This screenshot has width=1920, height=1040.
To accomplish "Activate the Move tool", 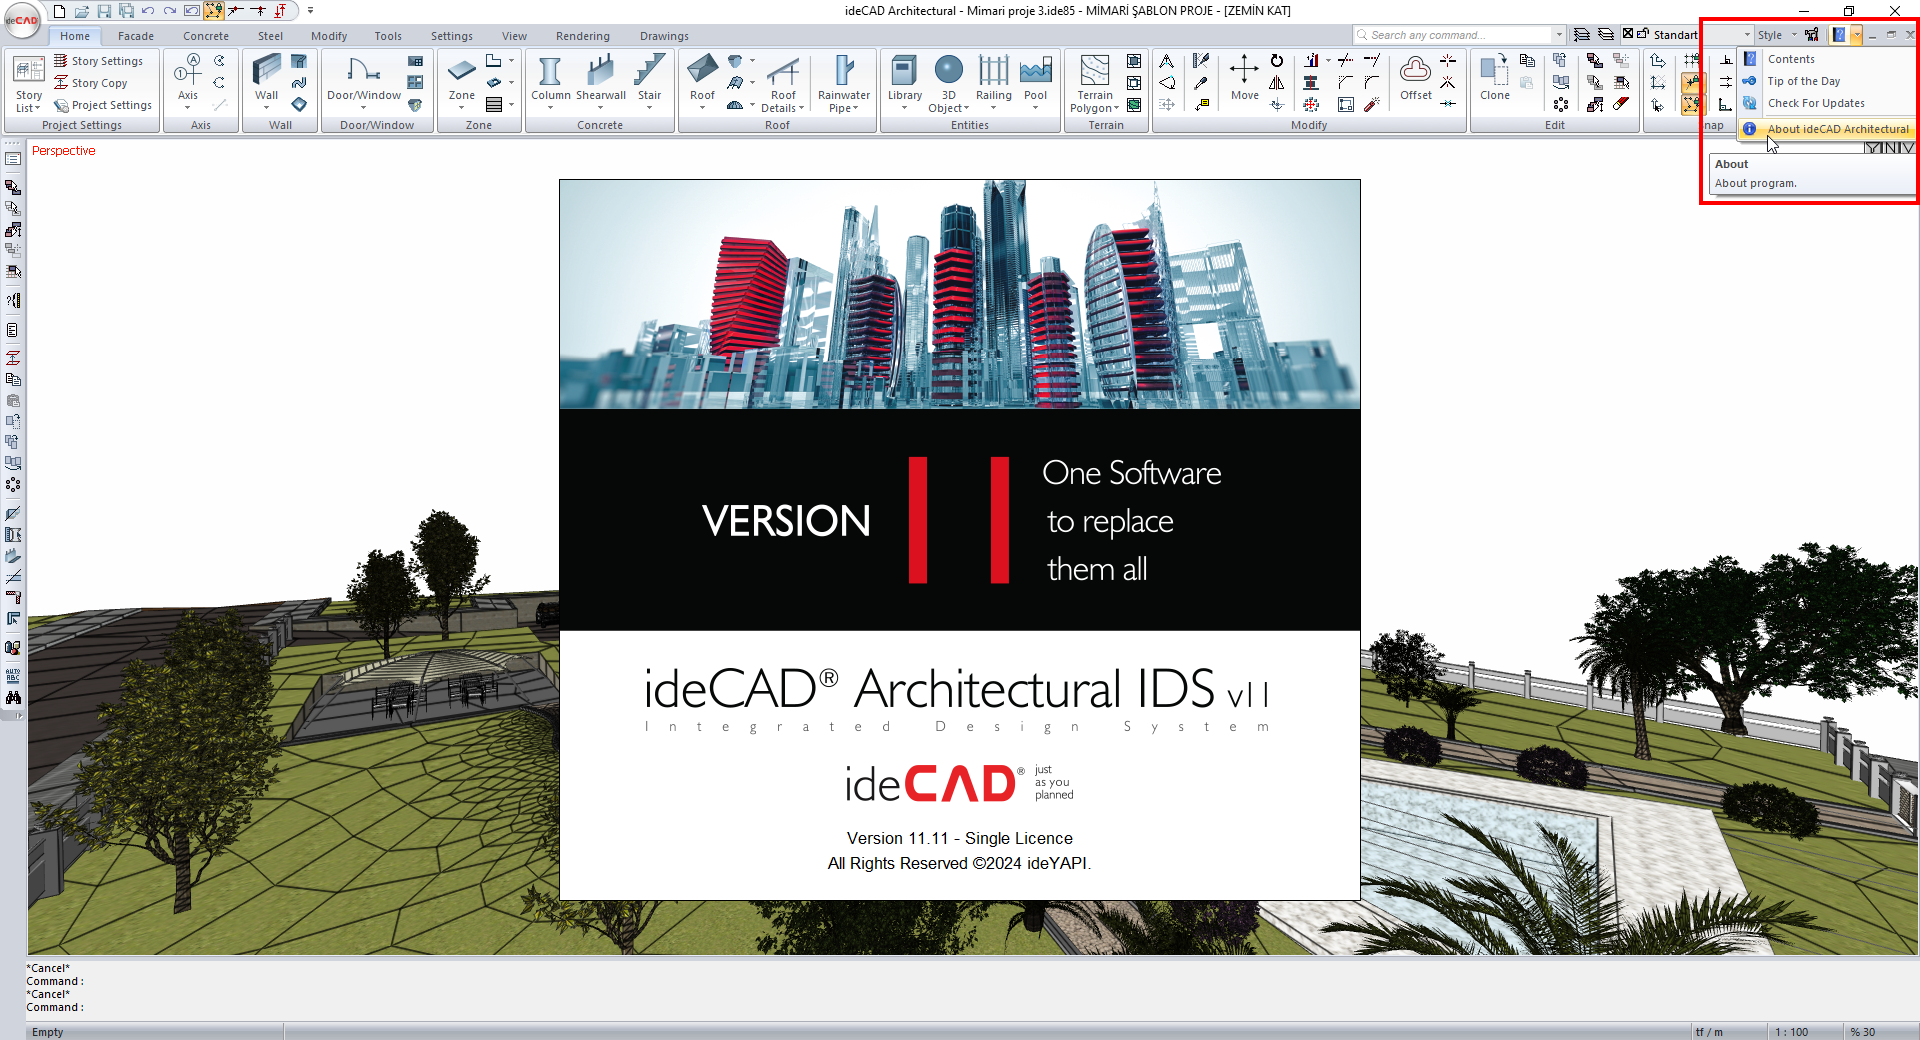I will pyautogui.click(x=1245, y=78).
